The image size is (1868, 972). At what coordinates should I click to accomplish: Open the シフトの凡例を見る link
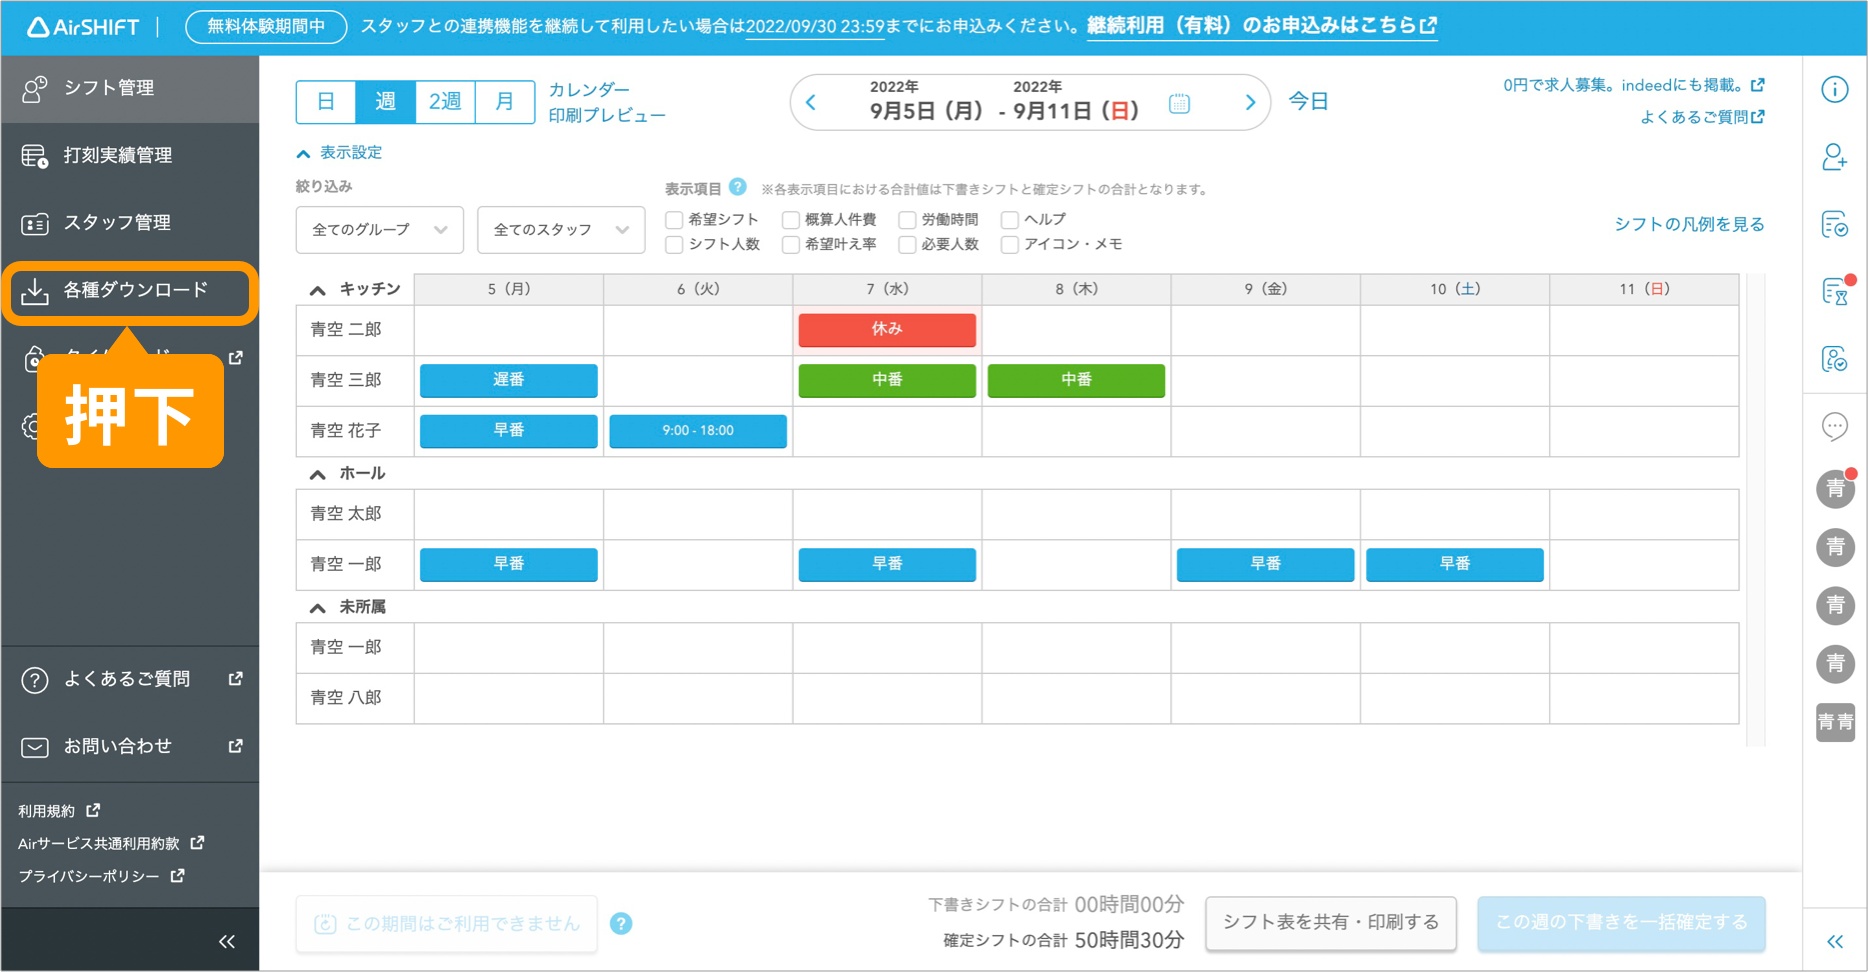[1688, 225]
